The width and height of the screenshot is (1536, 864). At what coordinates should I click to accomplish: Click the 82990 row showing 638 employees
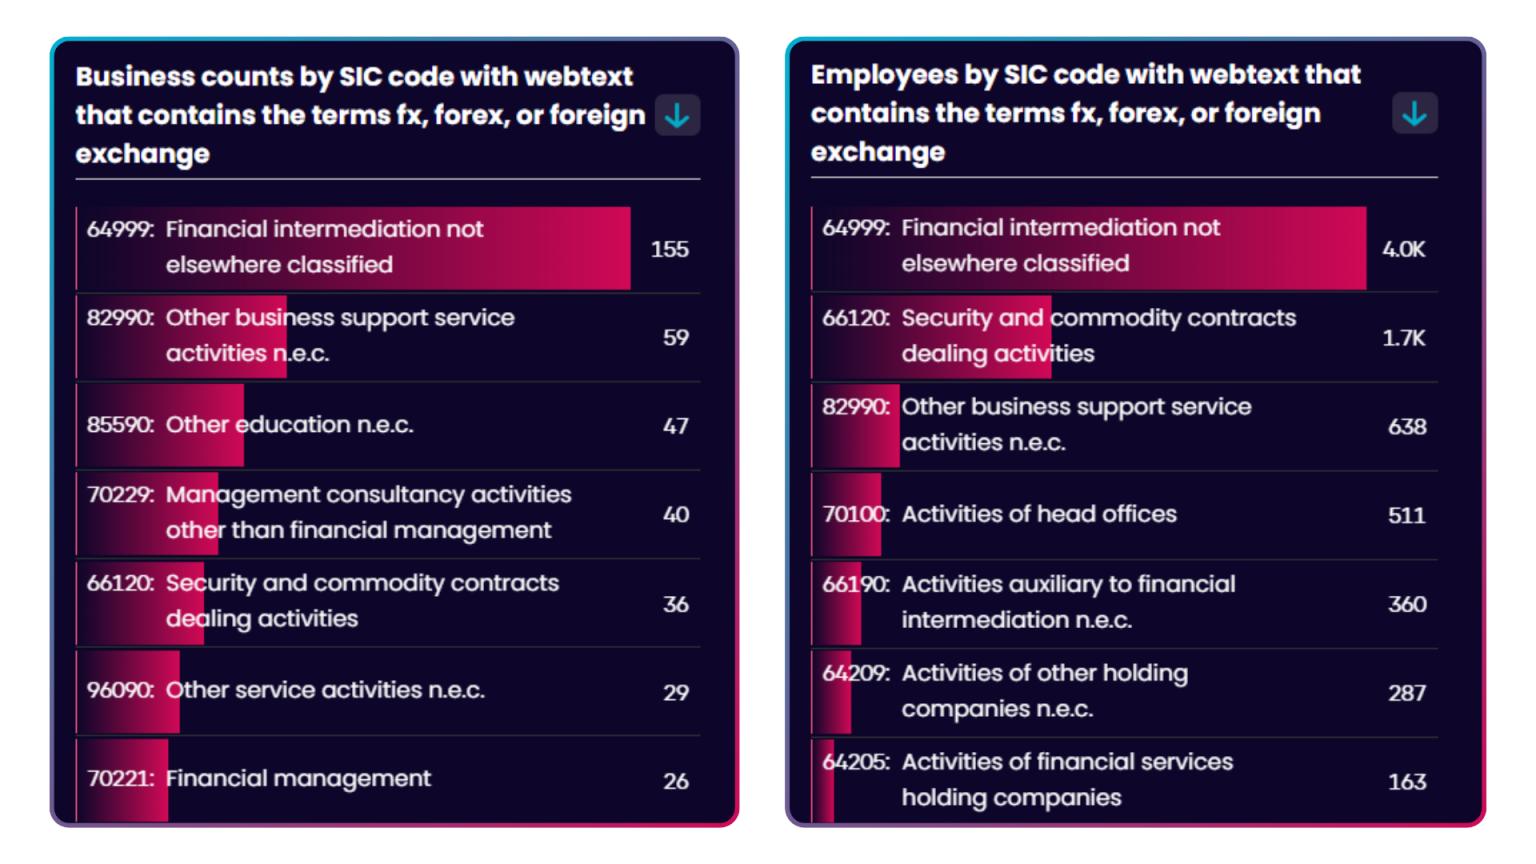(x=1124, y=425)
